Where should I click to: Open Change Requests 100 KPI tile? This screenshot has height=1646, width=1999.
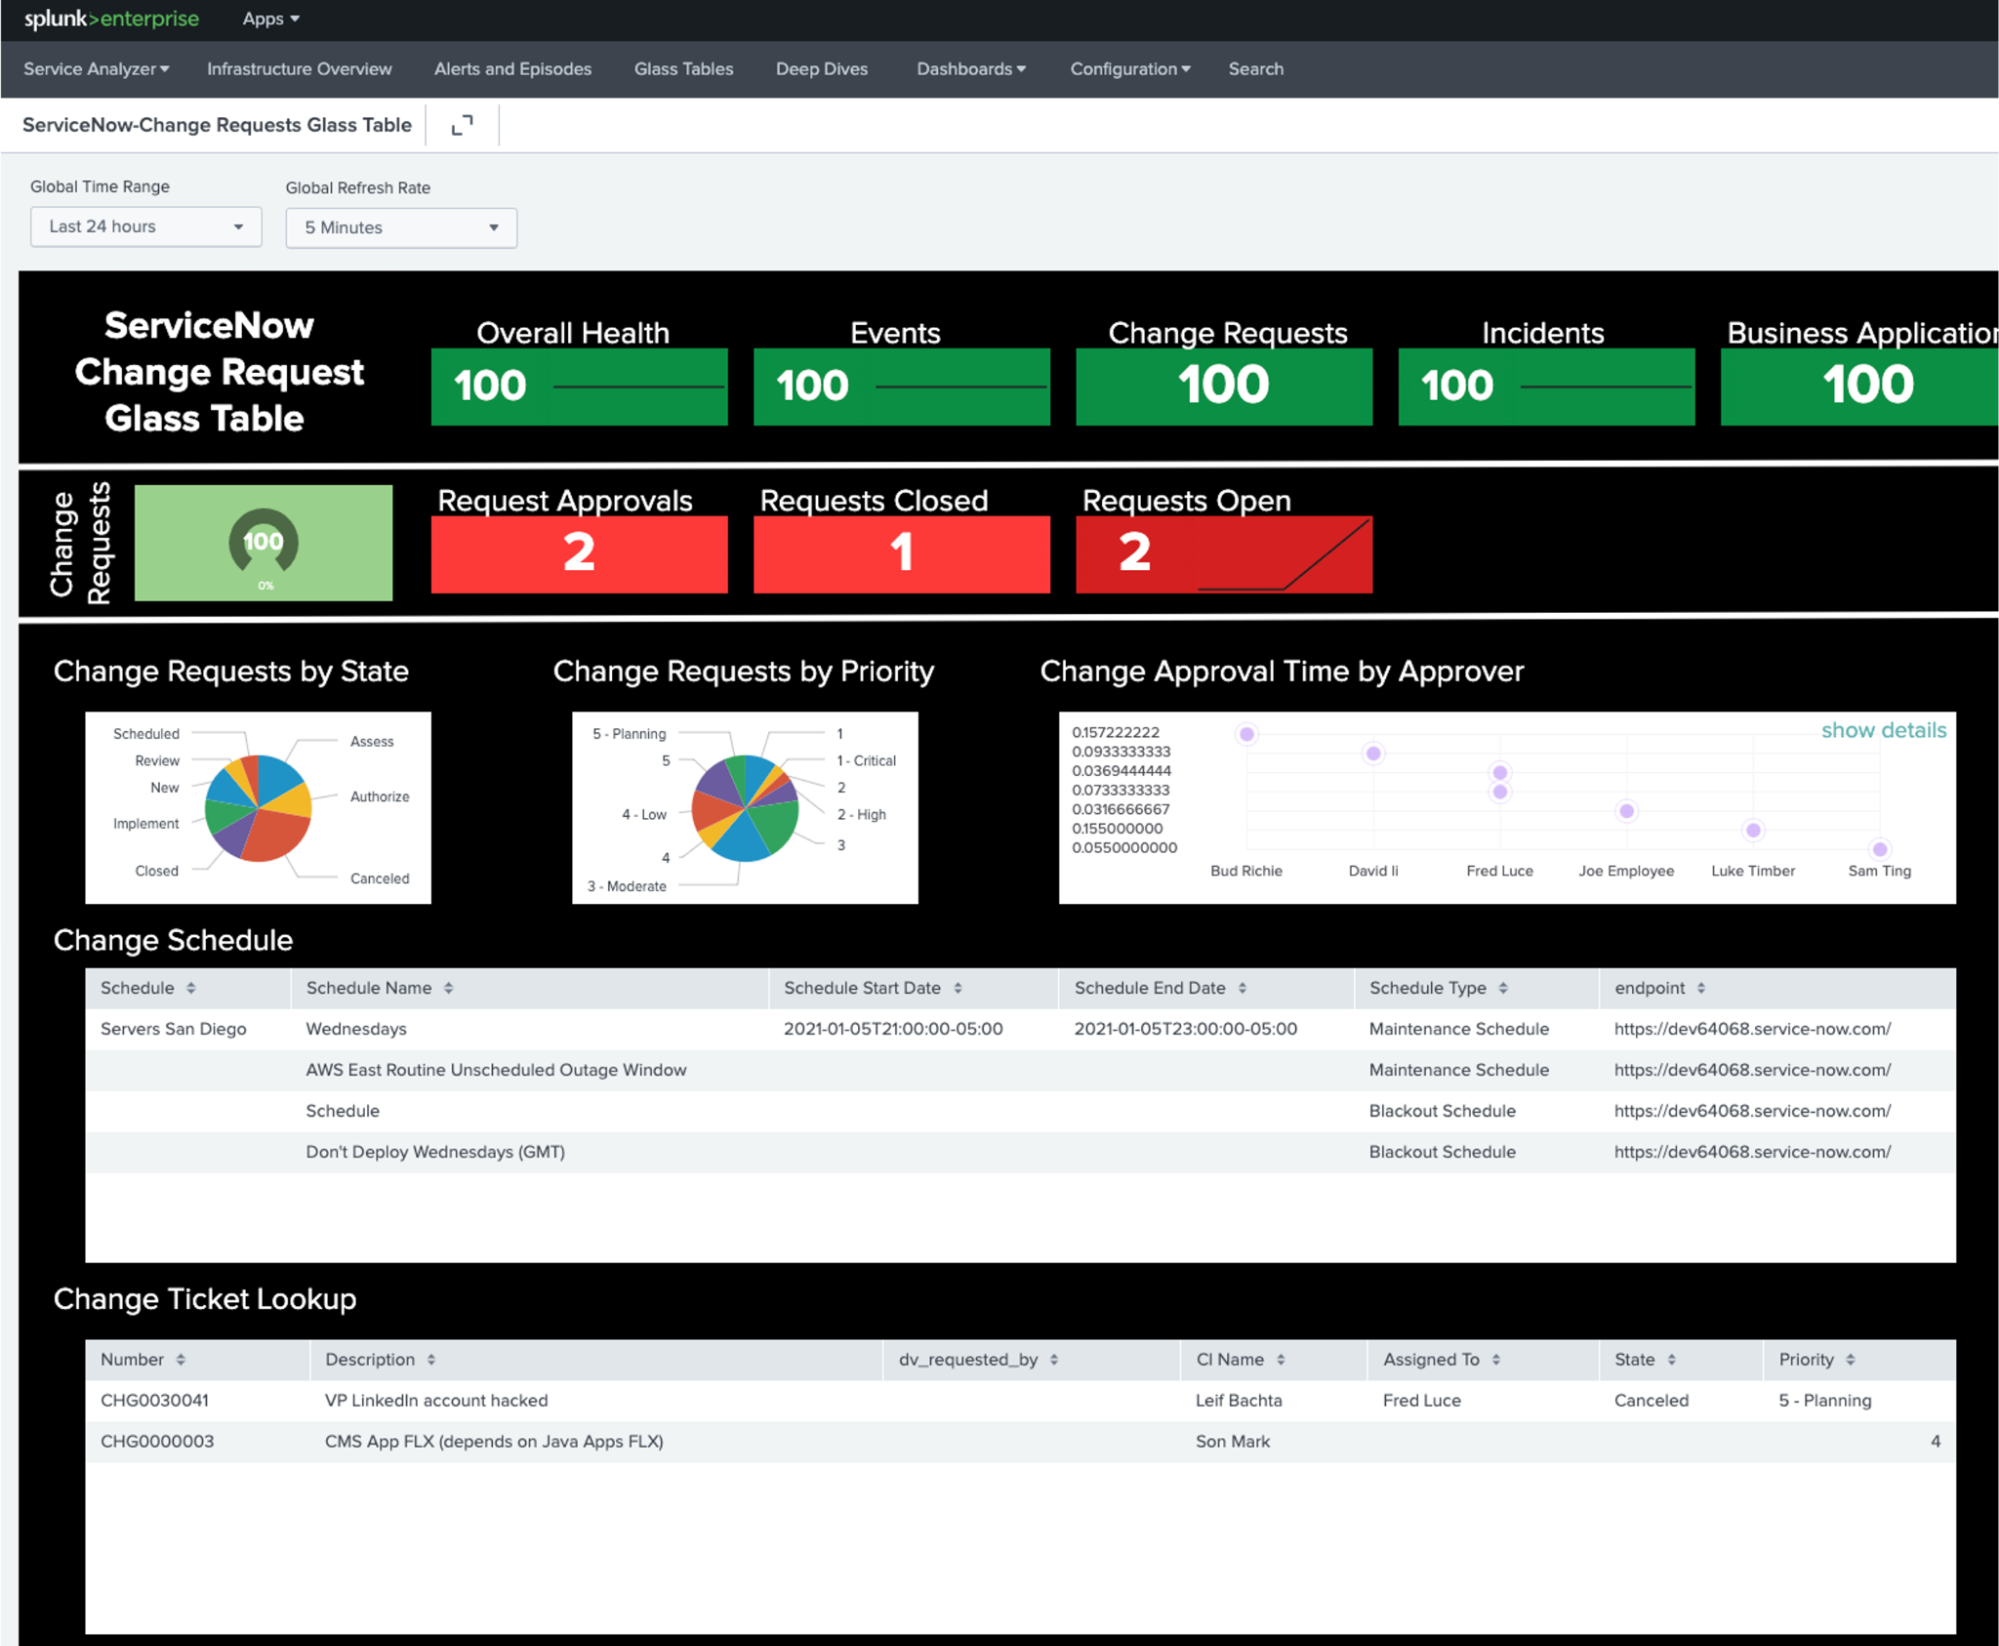(x=1224, y=387)
